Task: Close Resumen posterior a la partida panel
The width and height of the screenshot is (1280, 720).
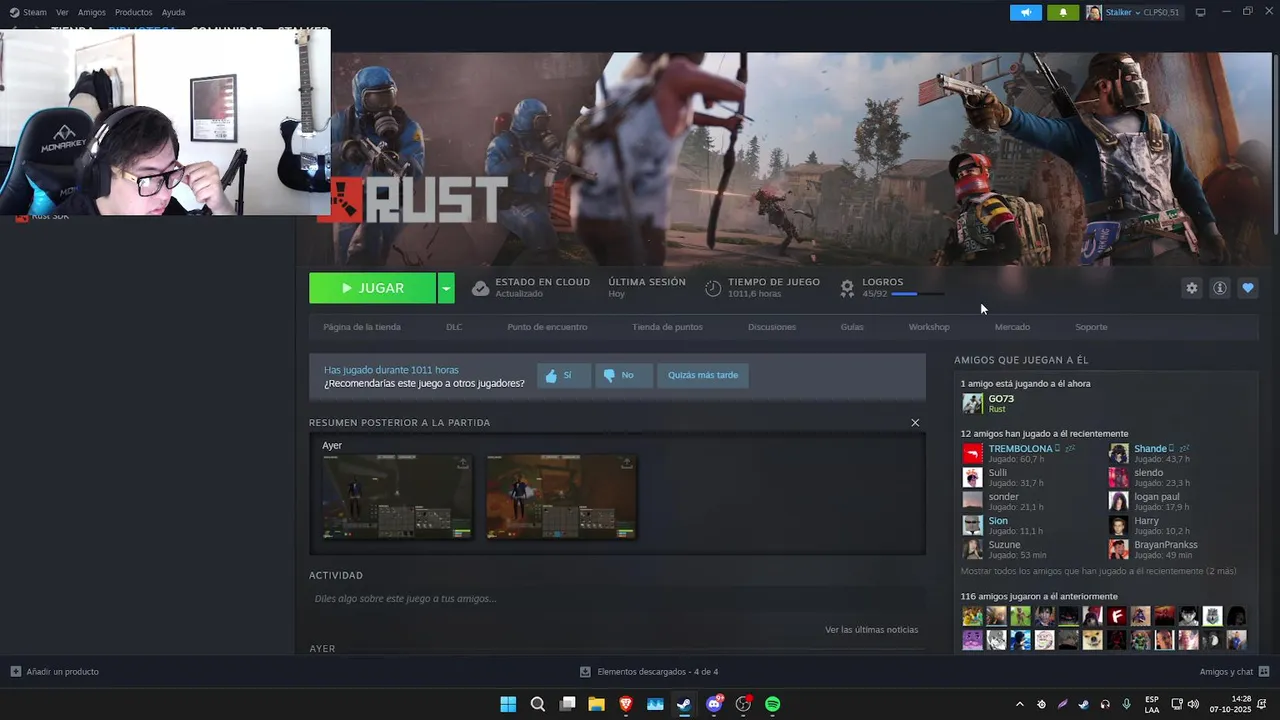Action: tap(915, 422)
